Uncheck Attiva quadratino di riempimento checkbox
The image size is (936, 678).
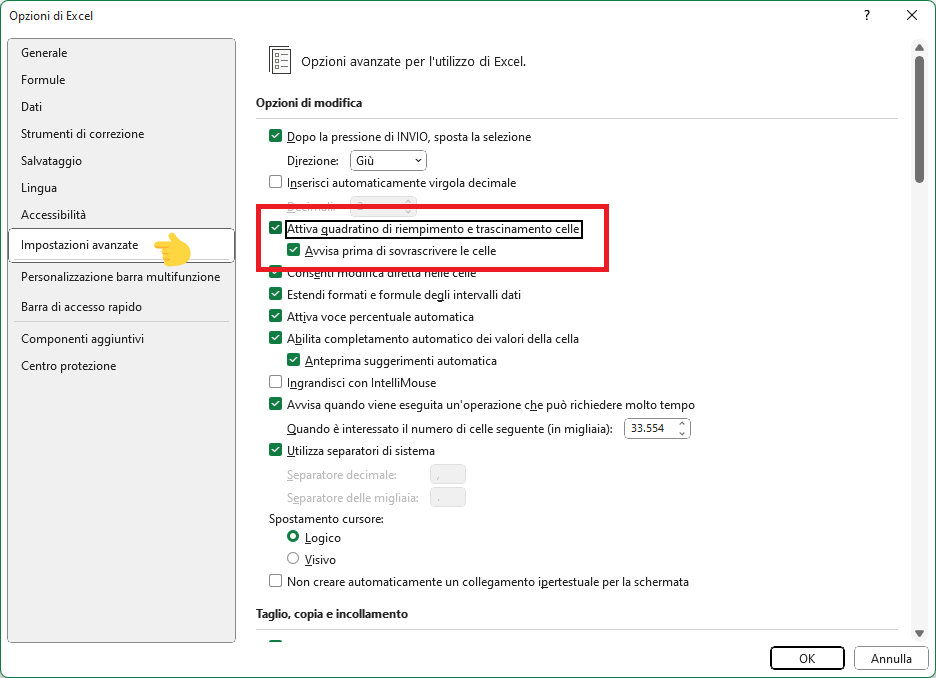pyautogui.click(x=275, y=228)
